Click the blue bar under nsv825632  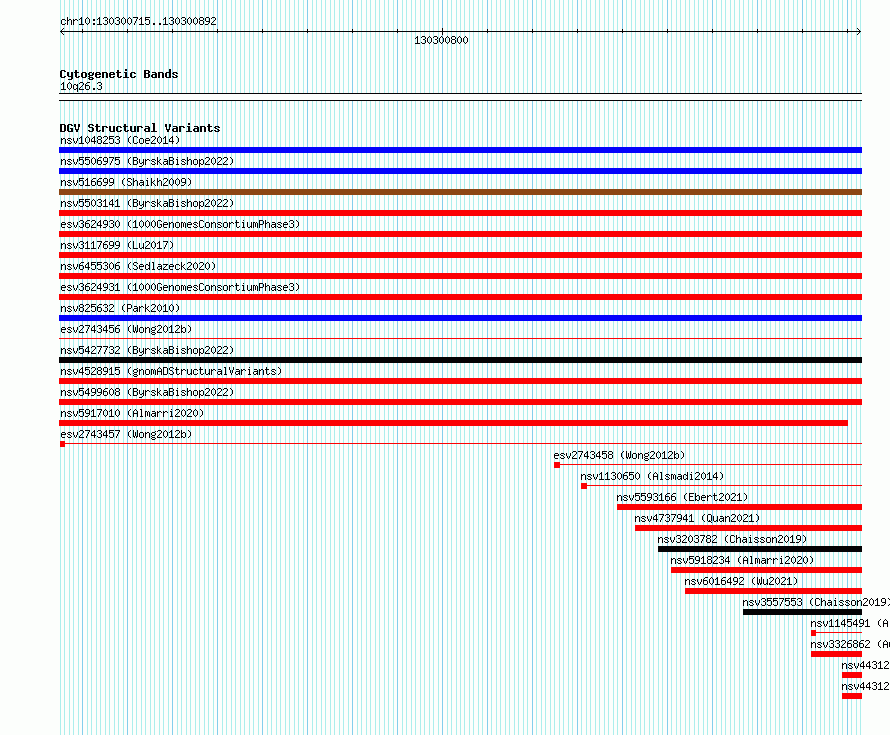point(460,318)
